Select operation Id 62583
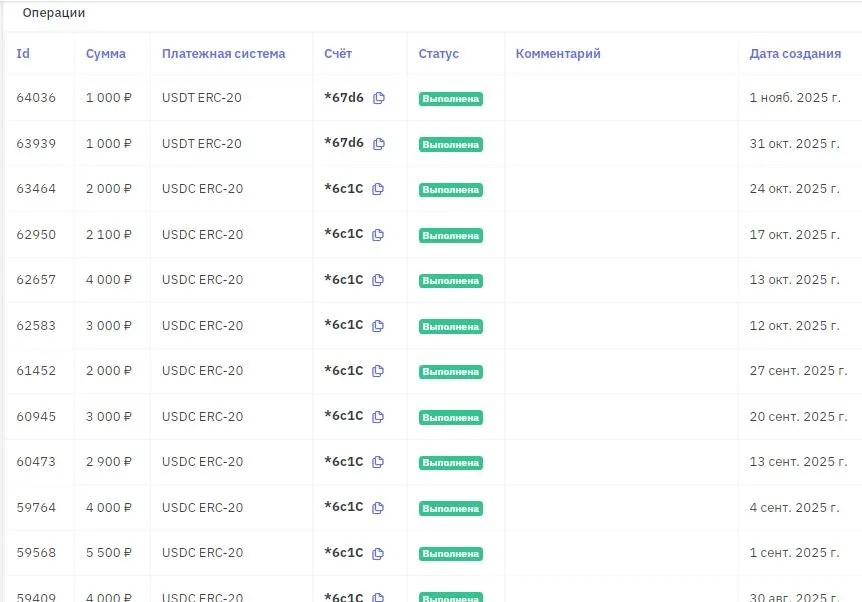 click(x=36, y=325)
